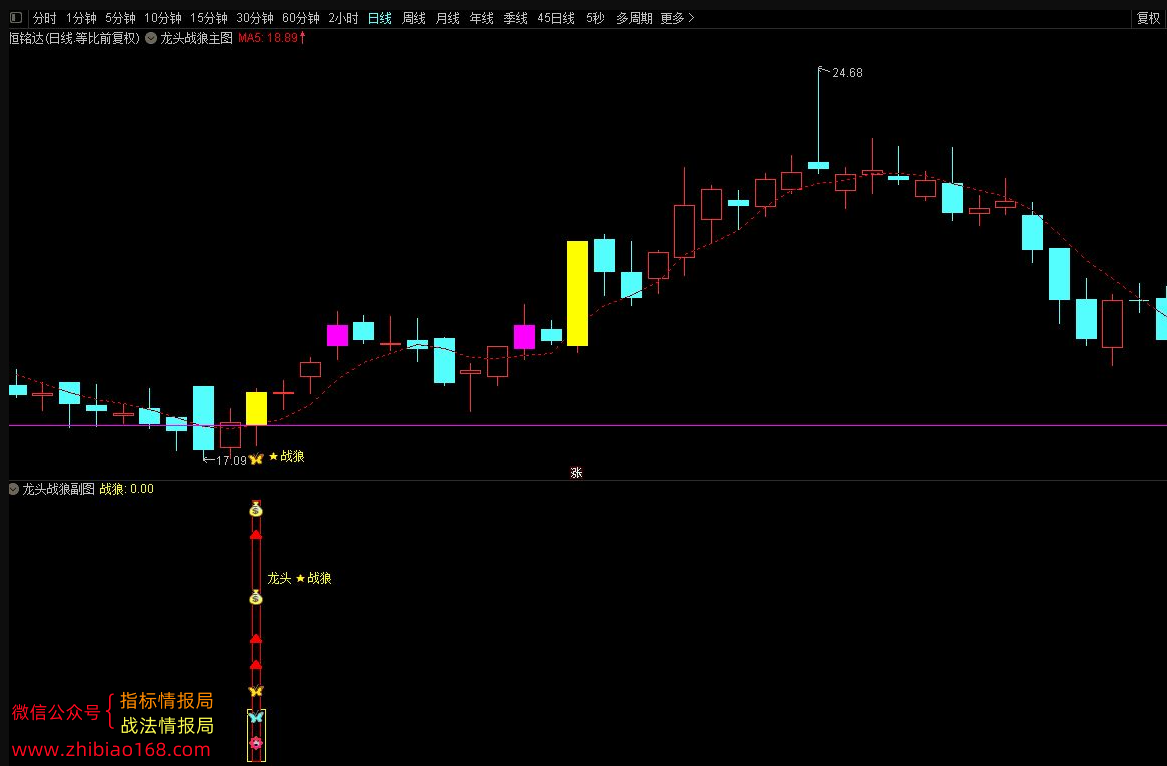The height and width of the screenshot is (766, 1167).
Task: Select the 60分钟 period tab
Action: point(301,18)
